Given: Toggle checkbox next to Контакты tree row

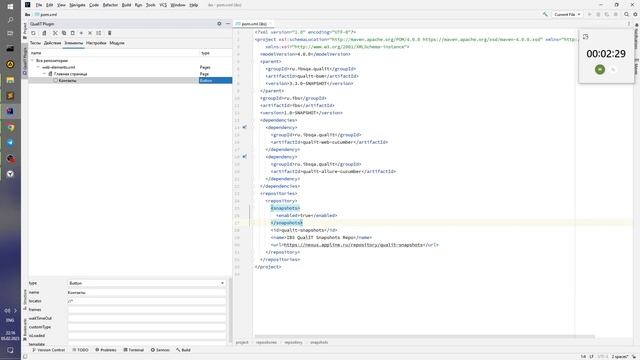Looking at the screenshot, I should pos(56,80).
